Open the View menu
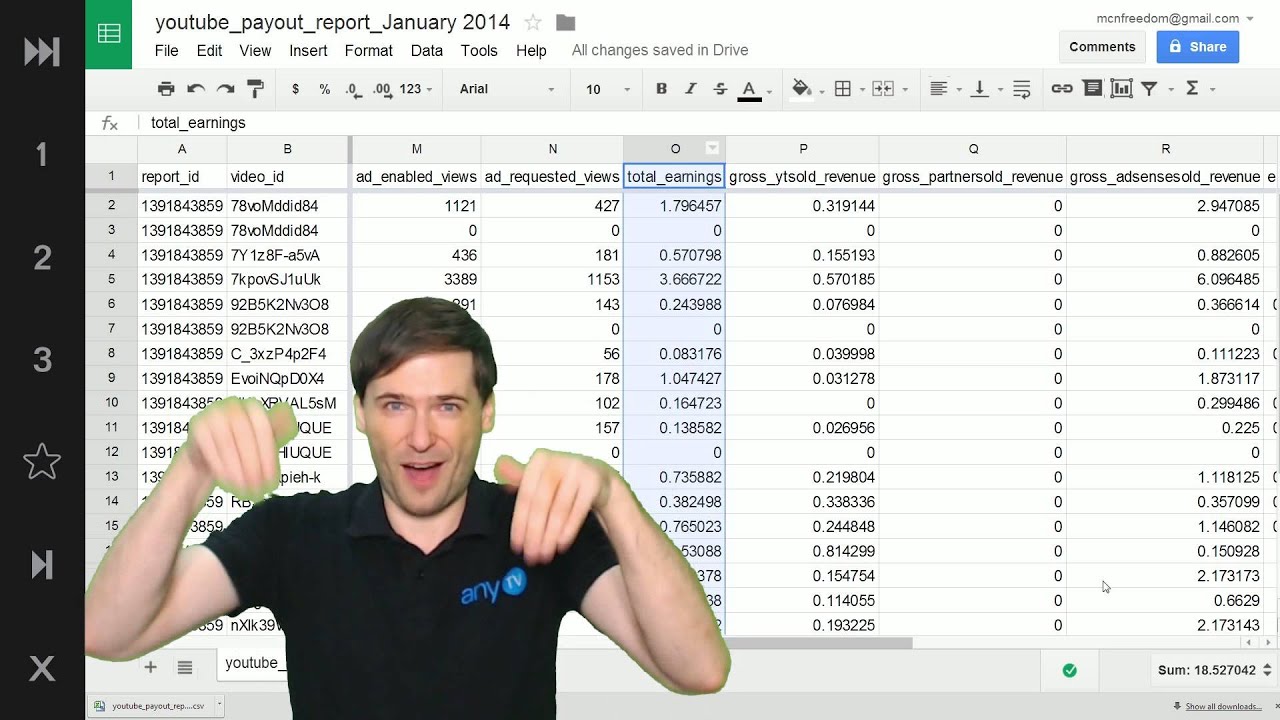1280x720 pixels. (x=255, y=50)
